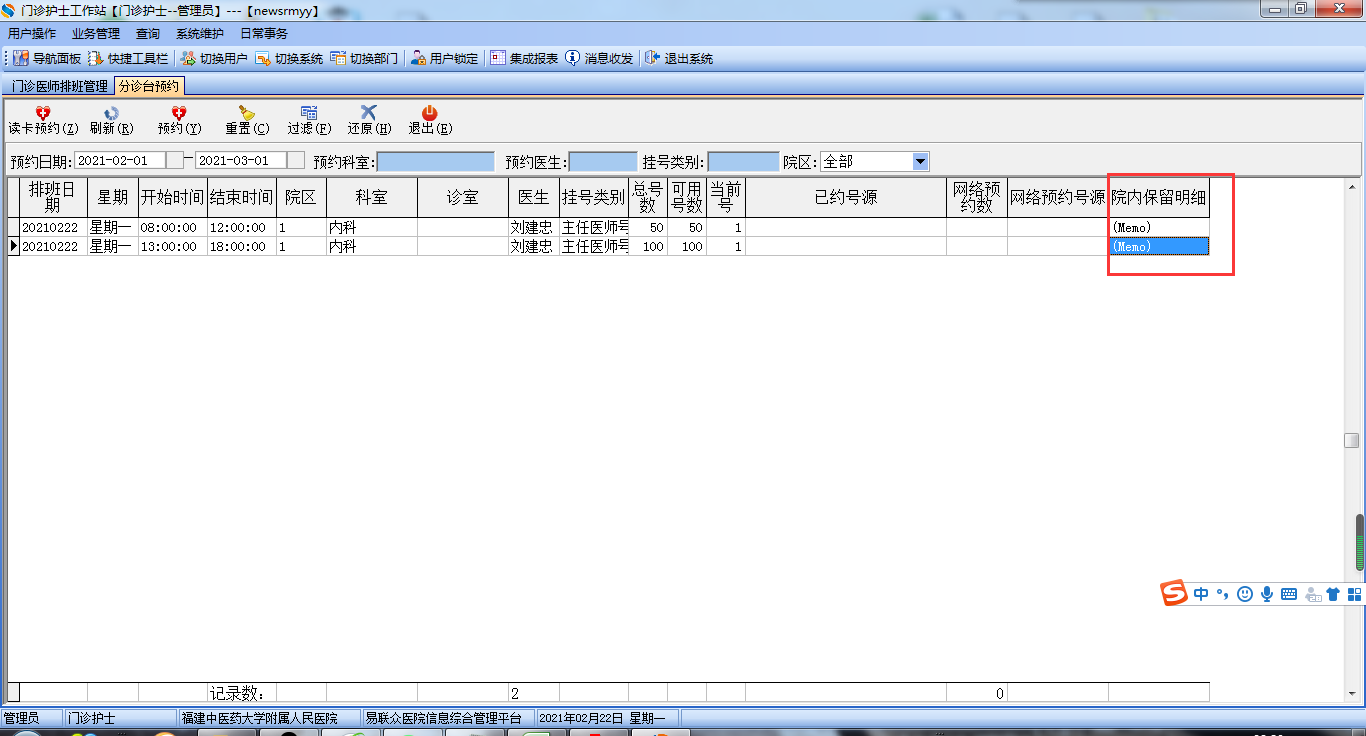Image resolution: width=1366 pixels, height=736 pixels.
Task: Open the 系统维护 menu
Action: pyautogui.click(x=200, y=34)
